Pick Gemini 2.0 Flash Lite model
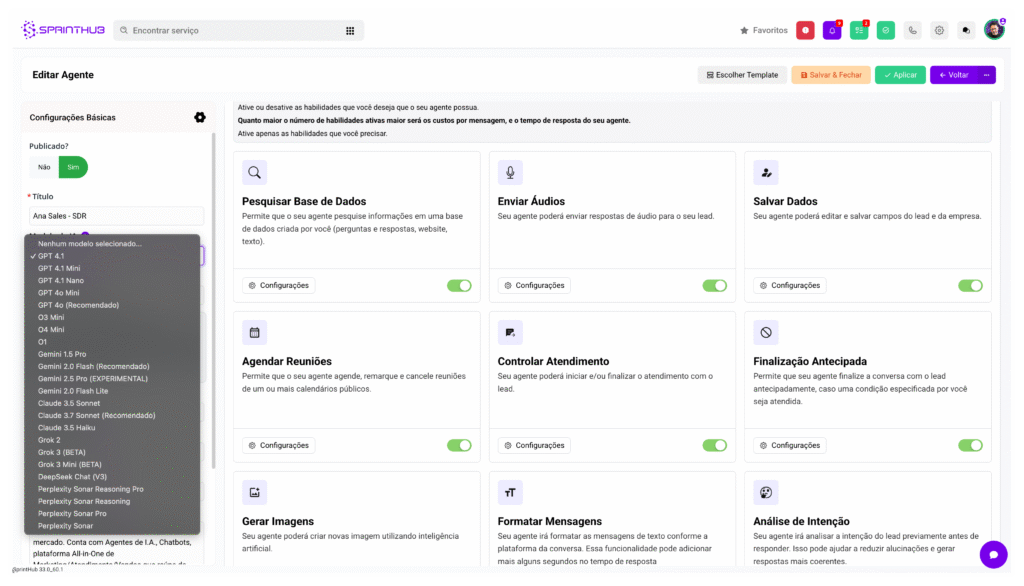Screen dimensions: 1024x586 (x=75, y=391)
